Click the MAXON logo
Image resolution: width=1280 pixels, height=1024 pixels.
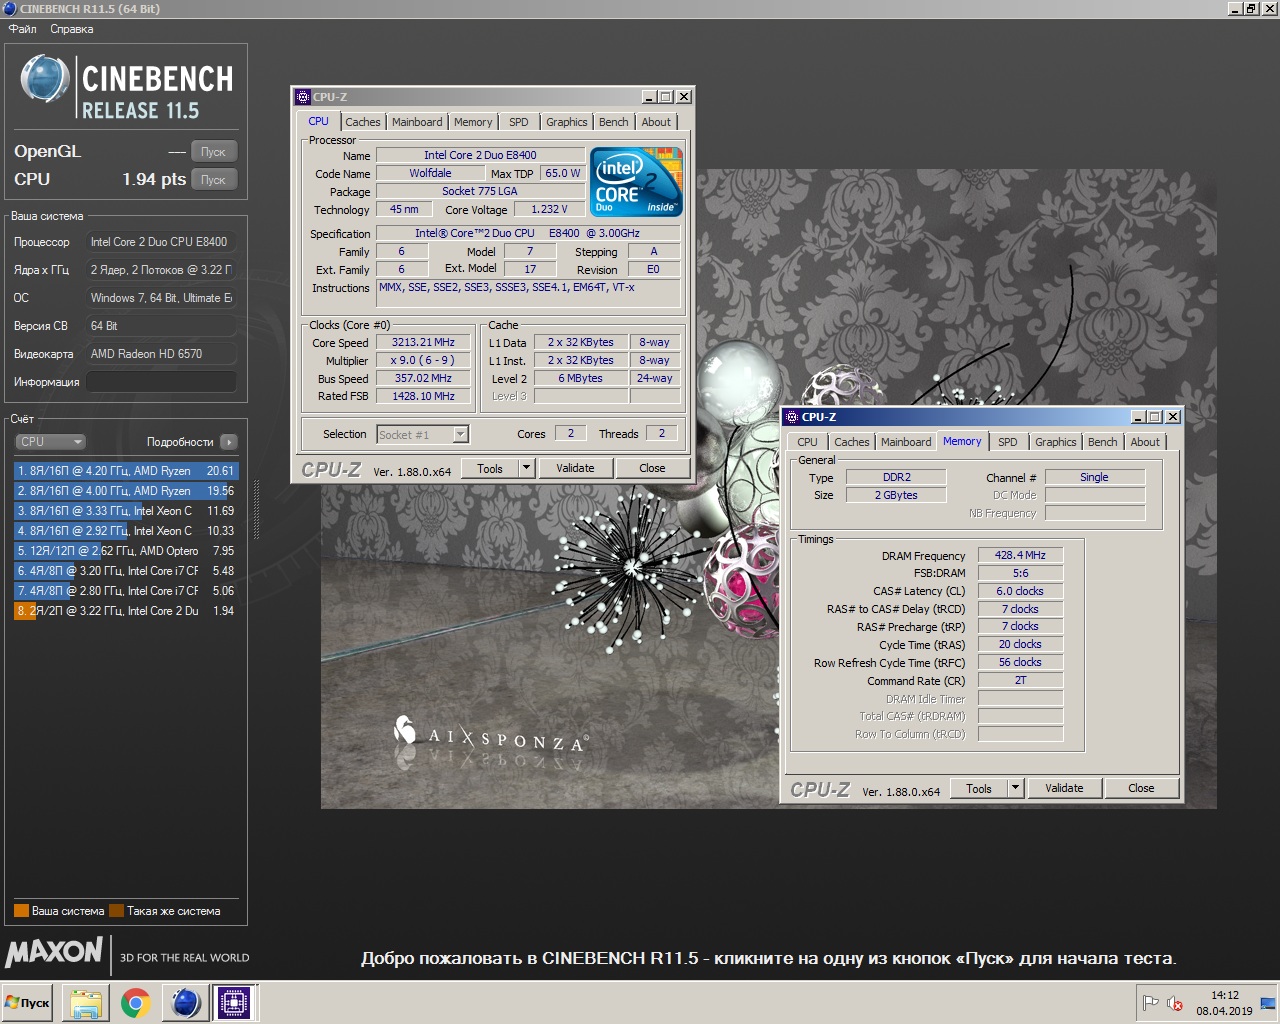pyautogui.click(x=54, y=952)
